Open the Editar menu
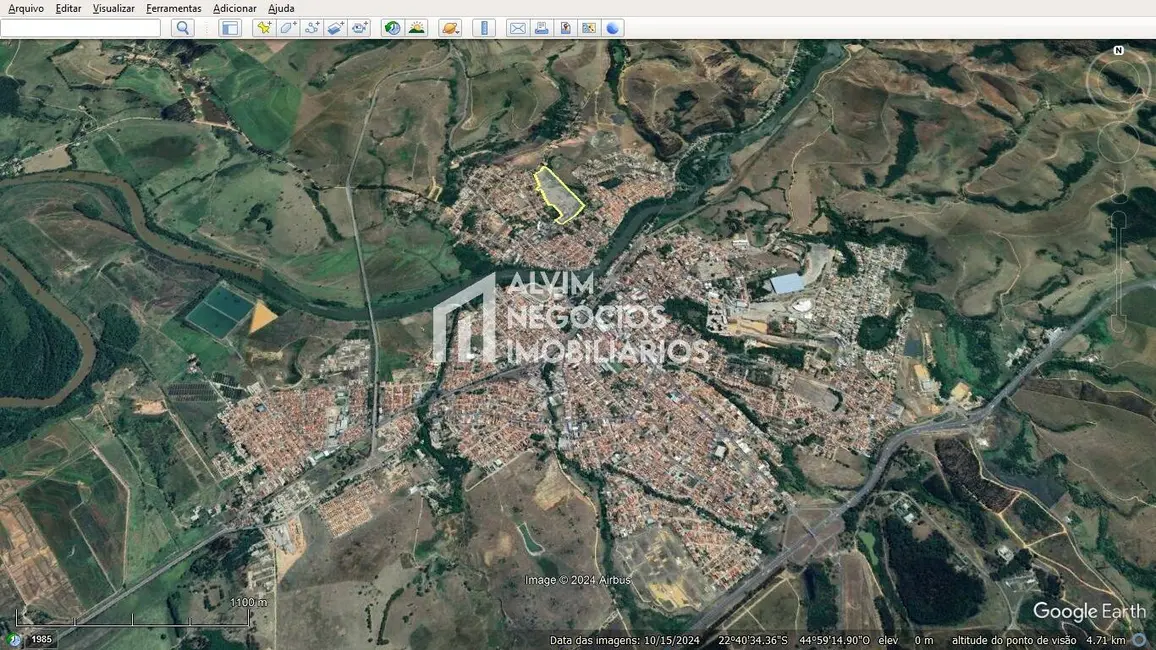Image resolution: width=1156 pixels, height=650 pixels. click(68, 8)
